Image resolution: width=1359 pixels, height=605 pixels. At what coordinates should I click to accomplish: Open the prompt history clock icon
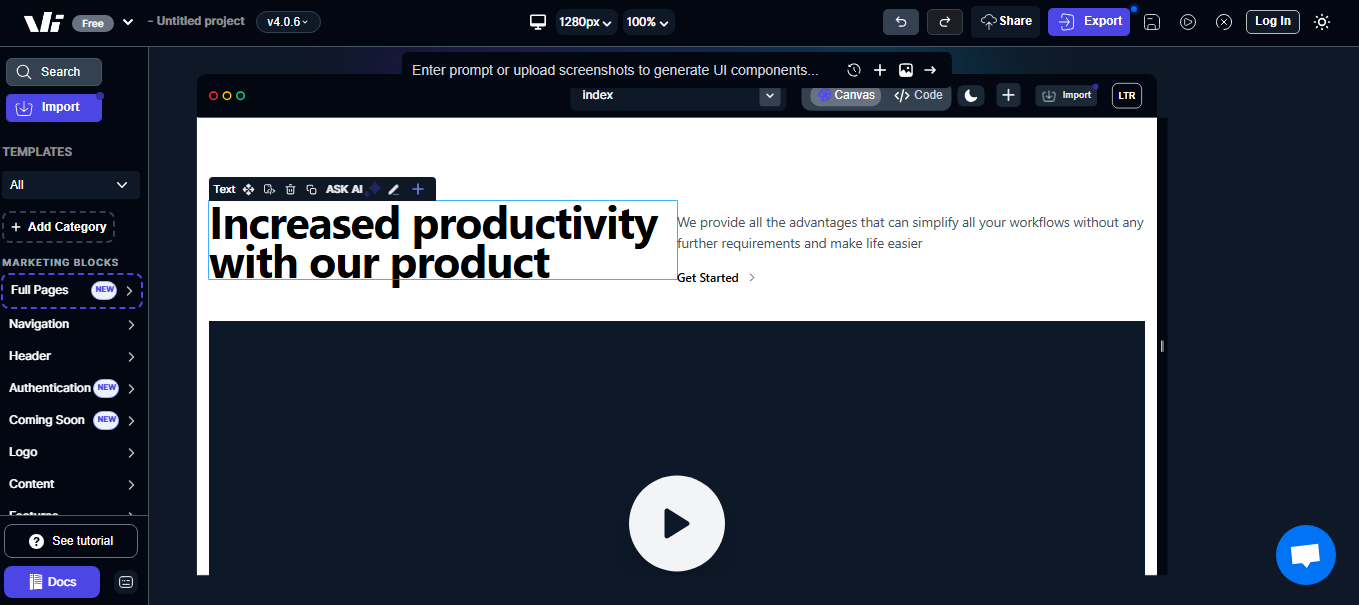click(x=853, y=70)
